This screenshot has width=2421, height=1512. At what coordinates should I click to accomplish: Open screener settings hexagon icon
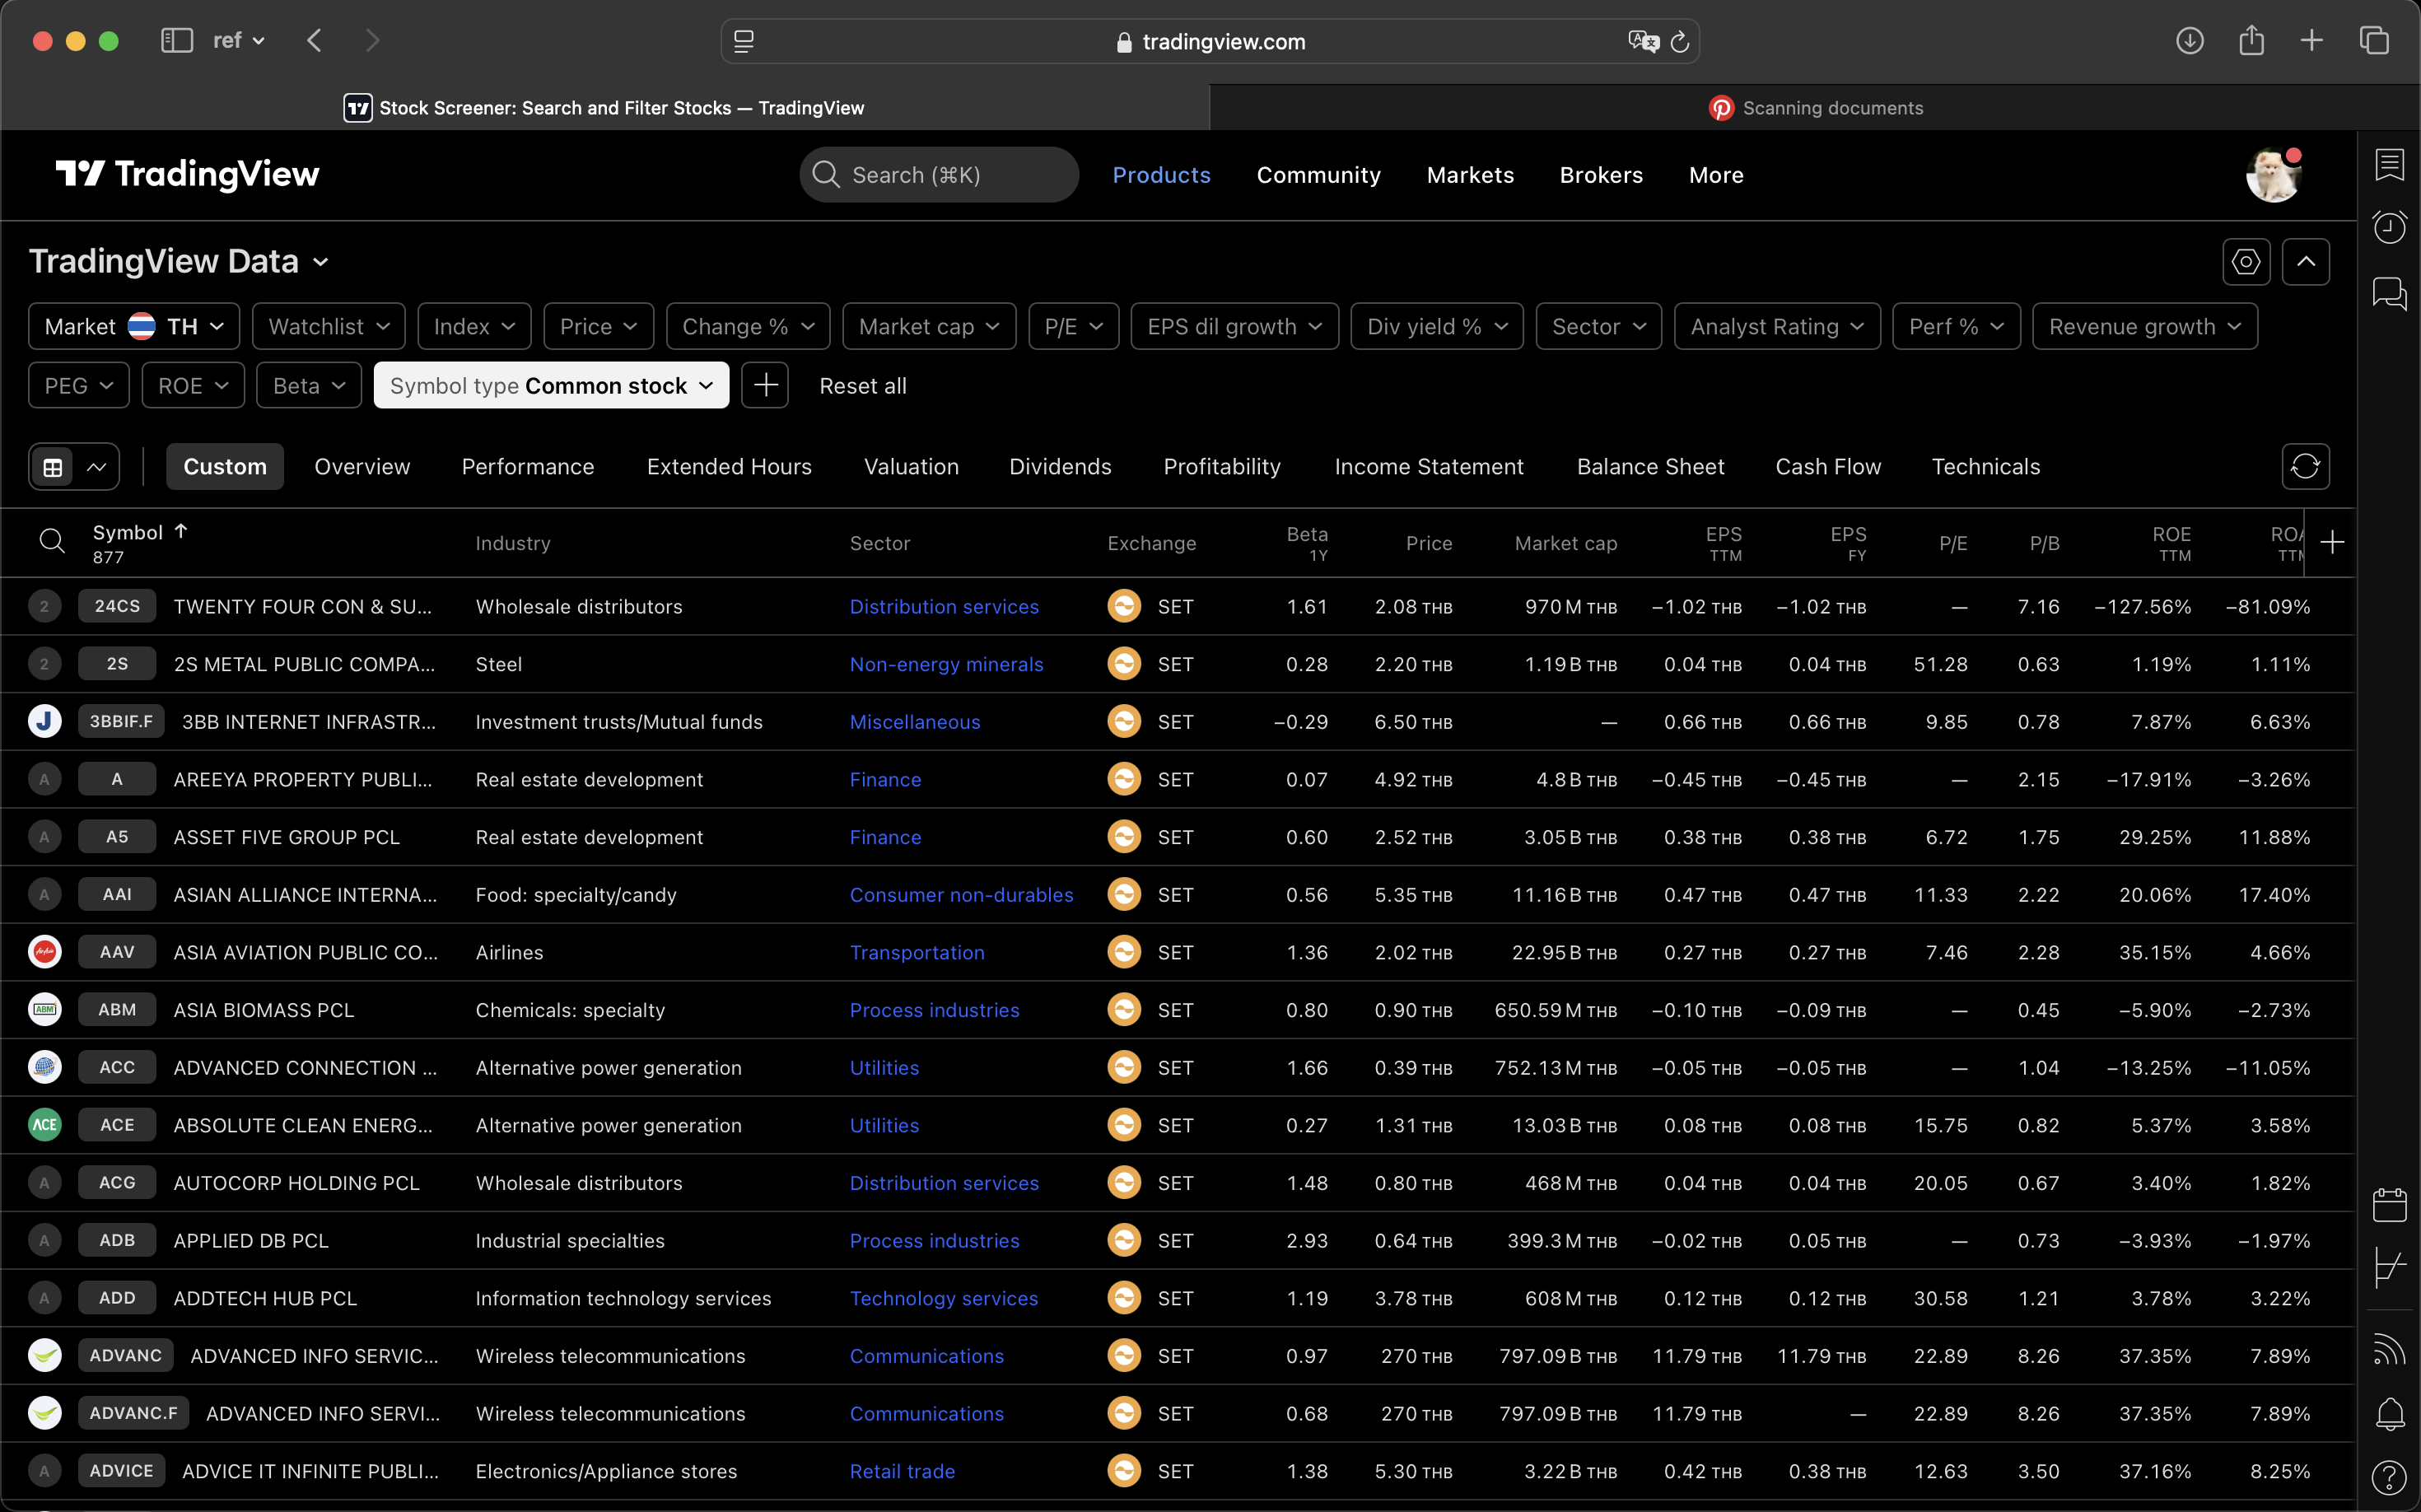point(2246,262)
